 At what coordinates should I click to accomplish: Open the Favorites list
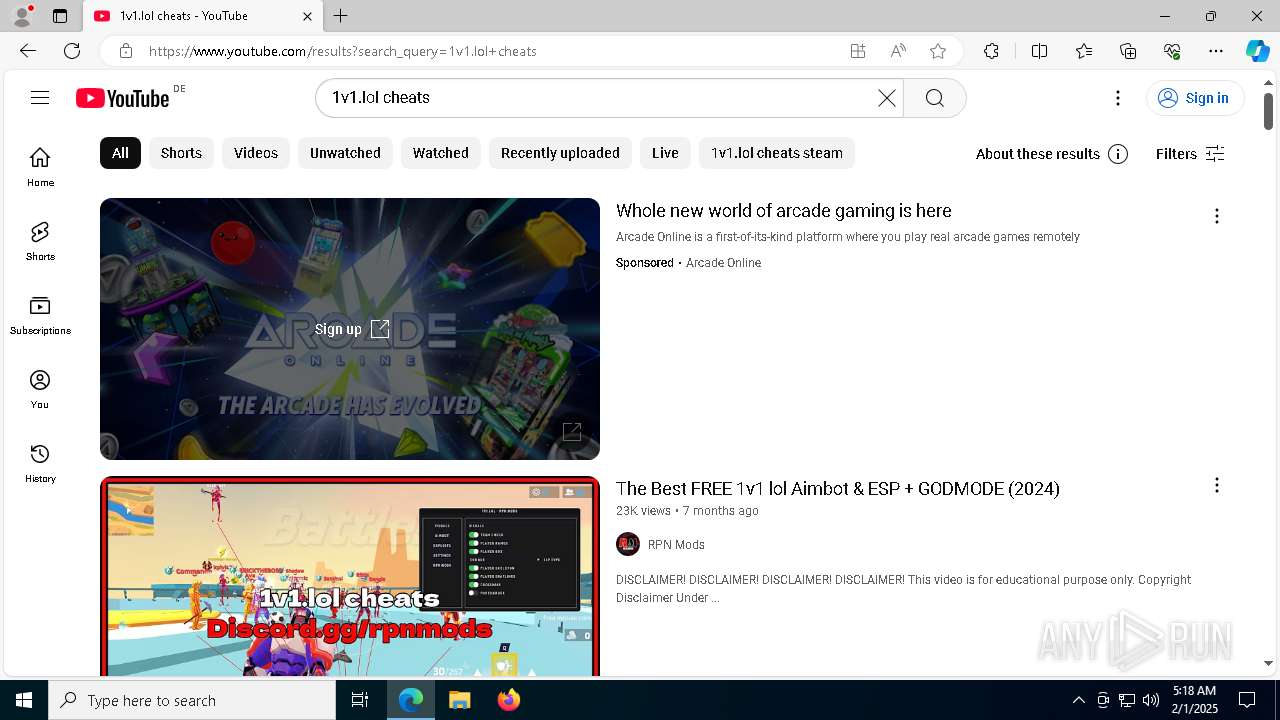point(1084,51)
